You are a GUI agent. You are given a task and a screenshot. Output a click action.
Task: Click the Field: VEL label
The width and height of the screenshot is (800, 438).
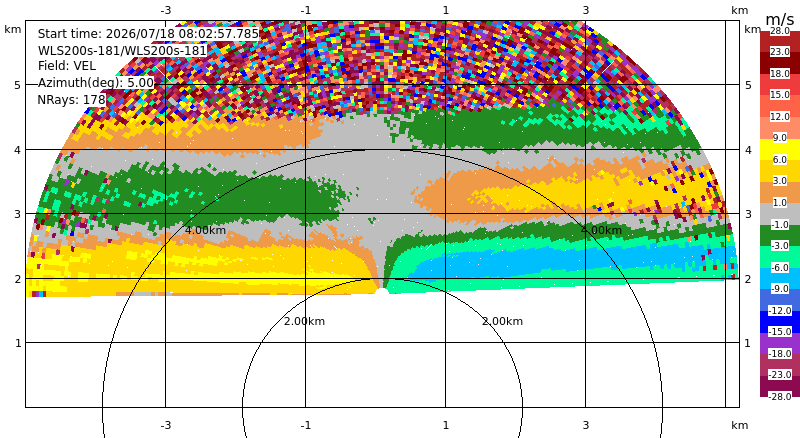click(67, 66)
